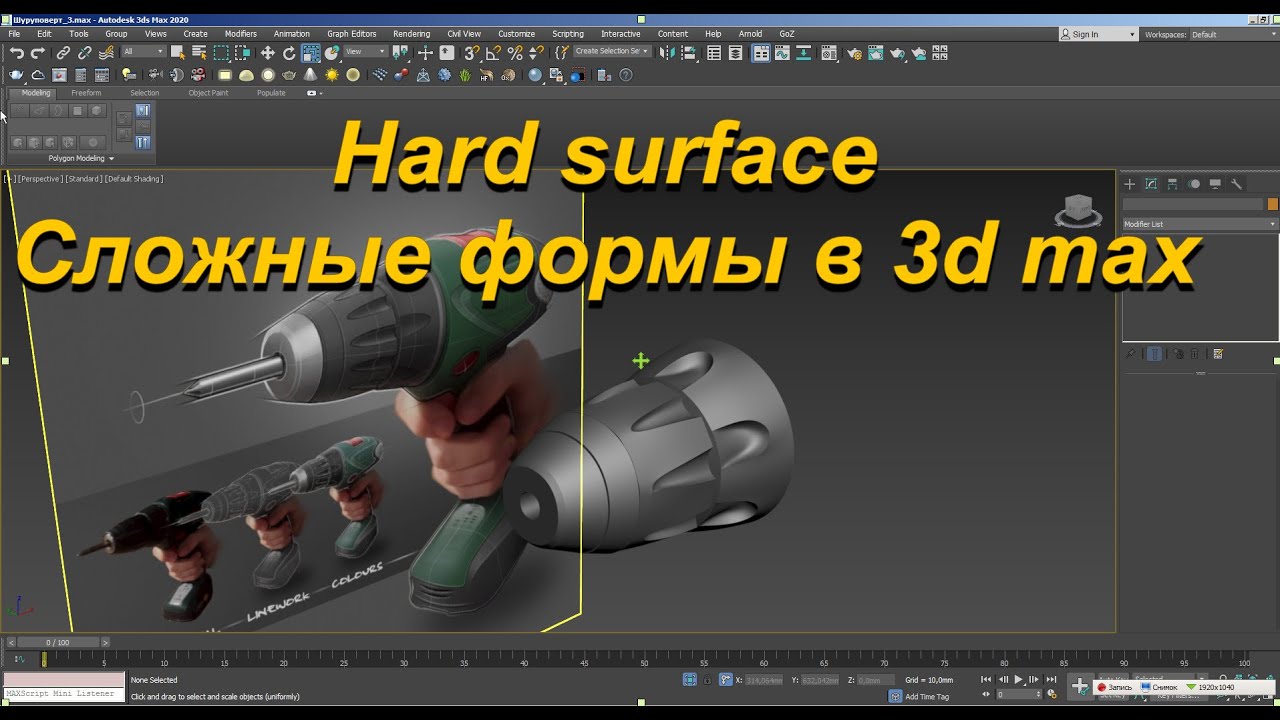The image size is (1280, 720).
Task: Toggle Percent Snap
Action: pyautogui.click(x=515, y=53)
